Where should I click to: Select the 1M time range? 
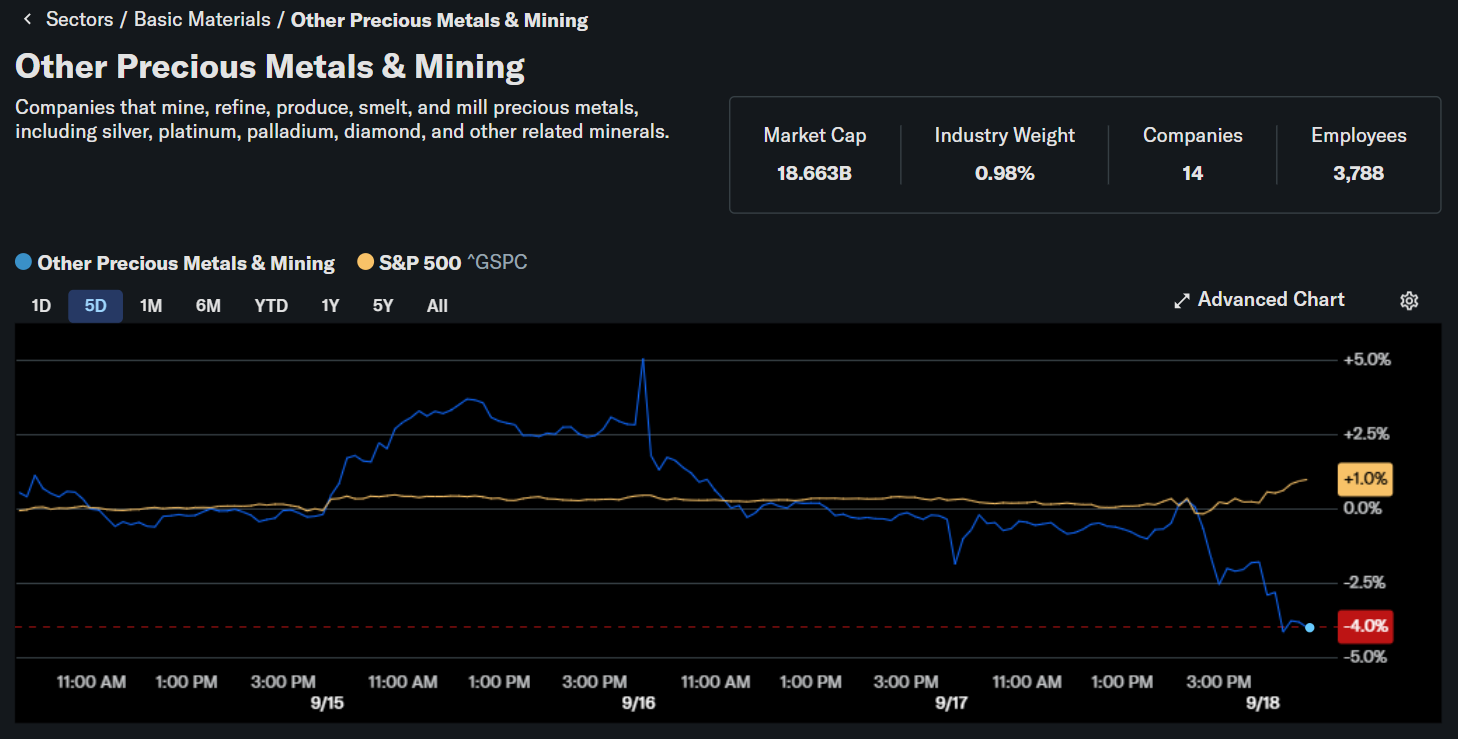(x=151, y=306)
